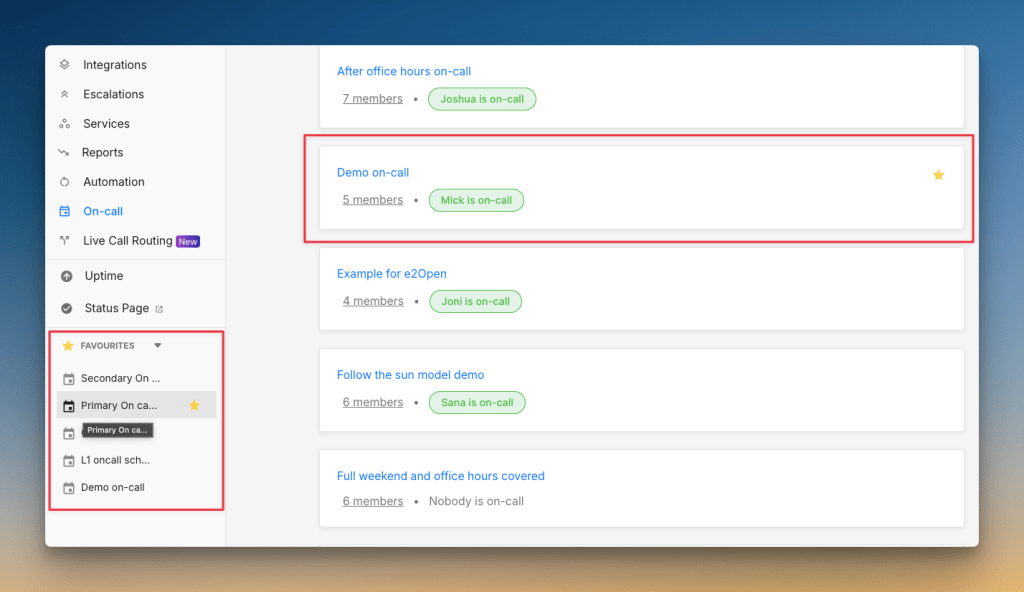This screenshot has width=1024, height=592.
Task: Toggle the star next to Primary On ca...
Action: tap(195, 405)
